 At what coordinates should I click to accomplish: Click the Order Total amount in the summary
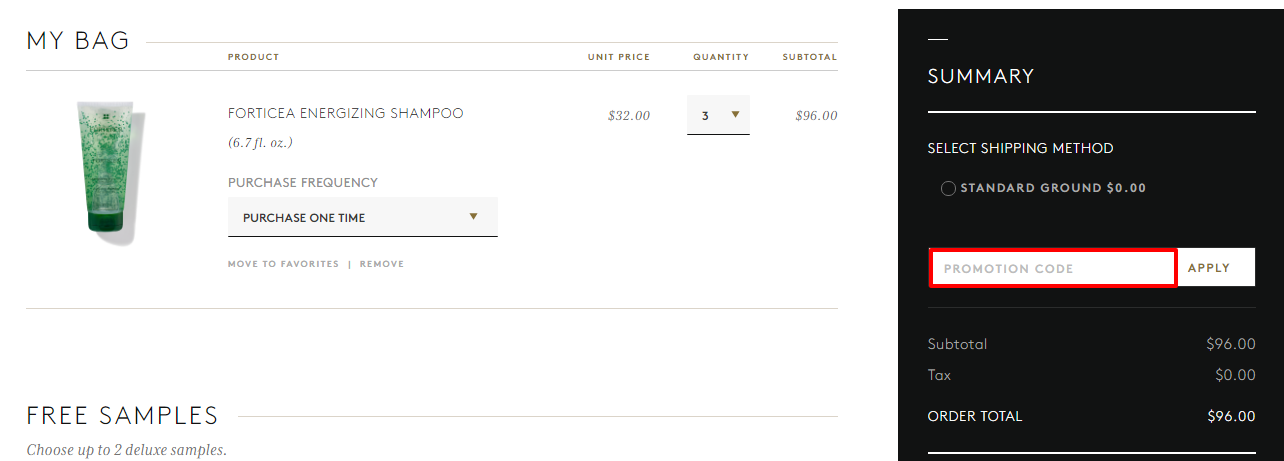coord(1231,416)
